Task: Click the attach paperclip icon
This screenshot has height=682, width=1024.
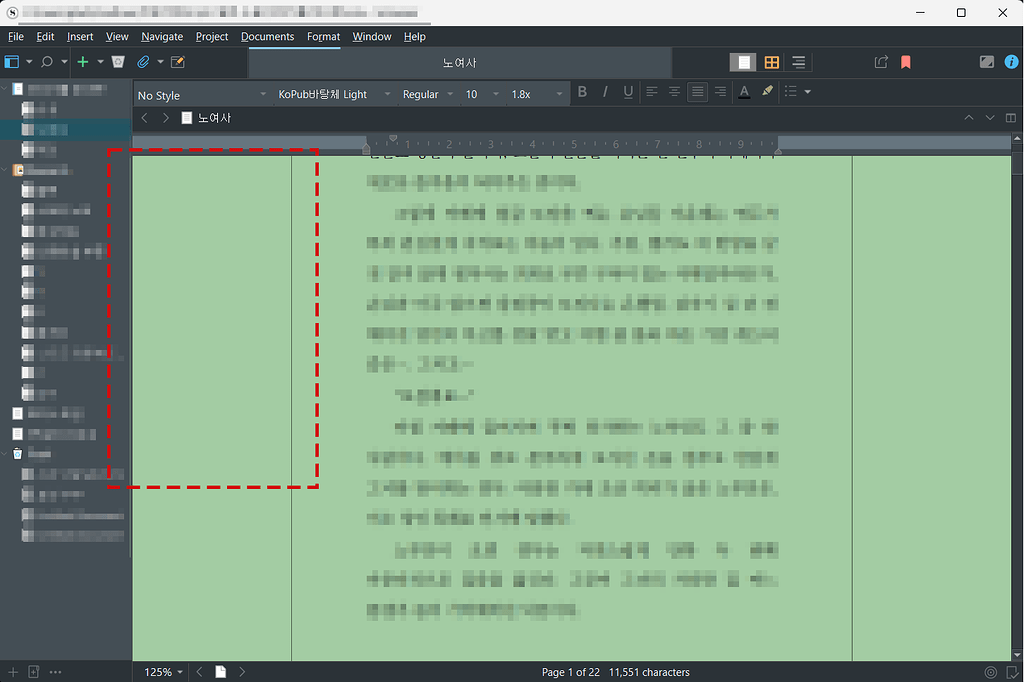Action: point(143,61)
